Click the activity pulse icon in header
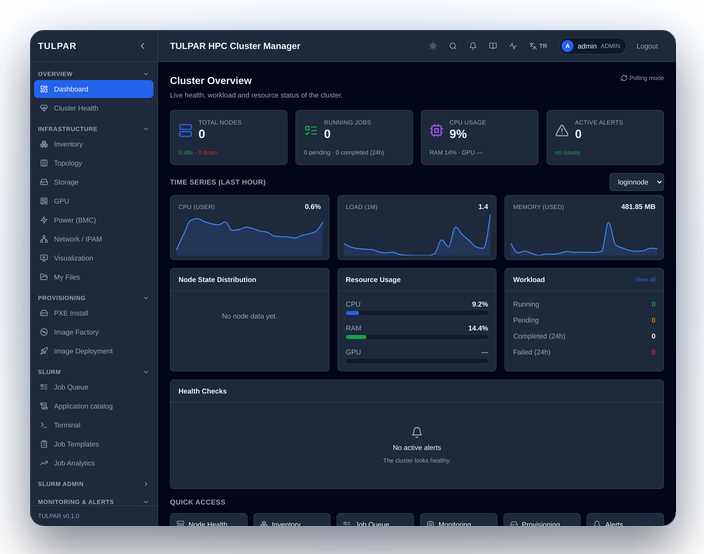 [x=513, y=46]
